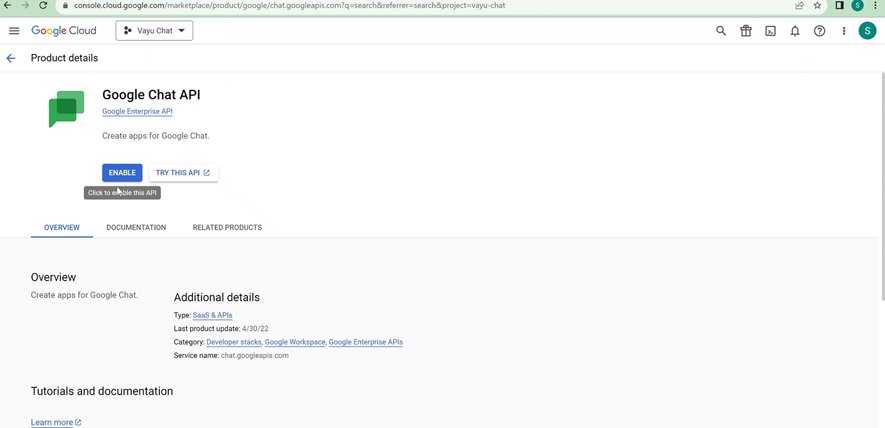Click the page vertical scrollbar
885x428 pixels.
coord(882,186)
